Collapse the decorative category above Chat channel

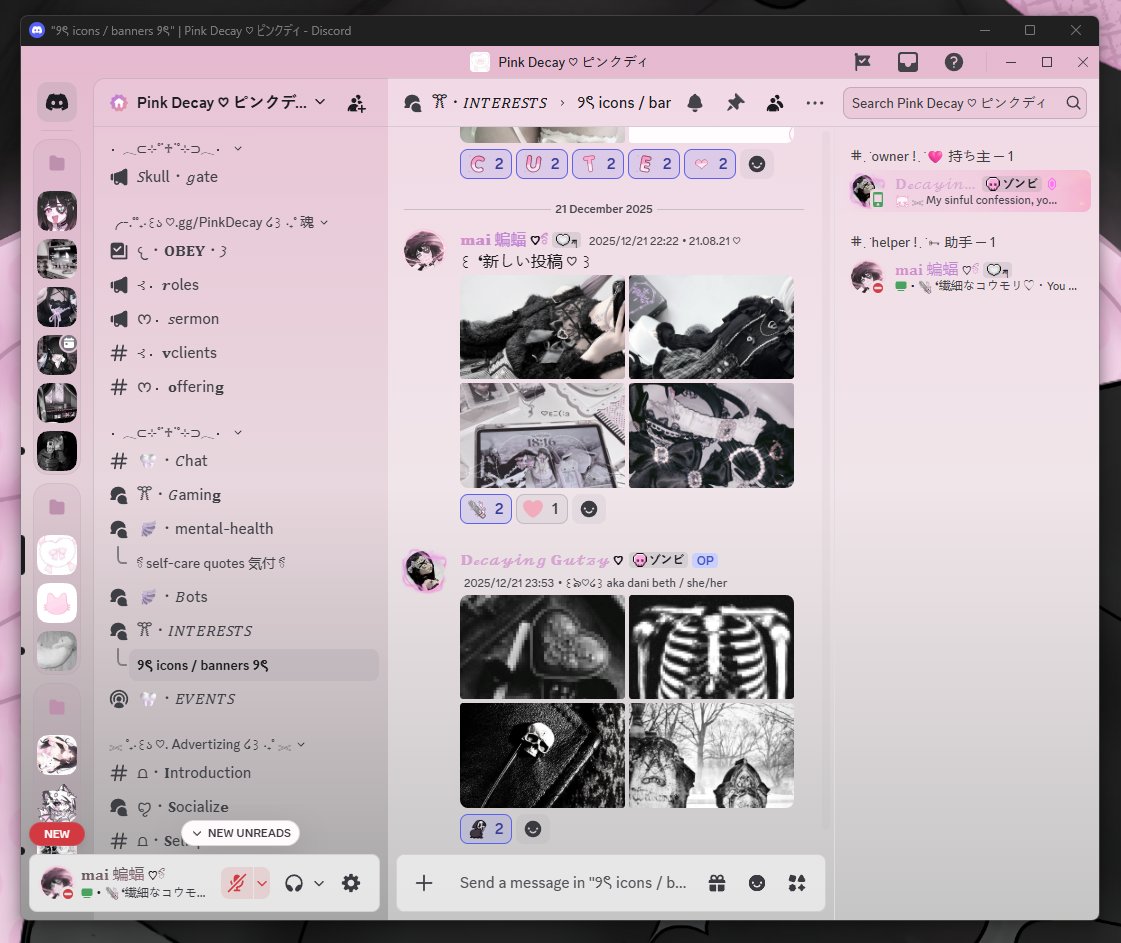tap(177, 433)
